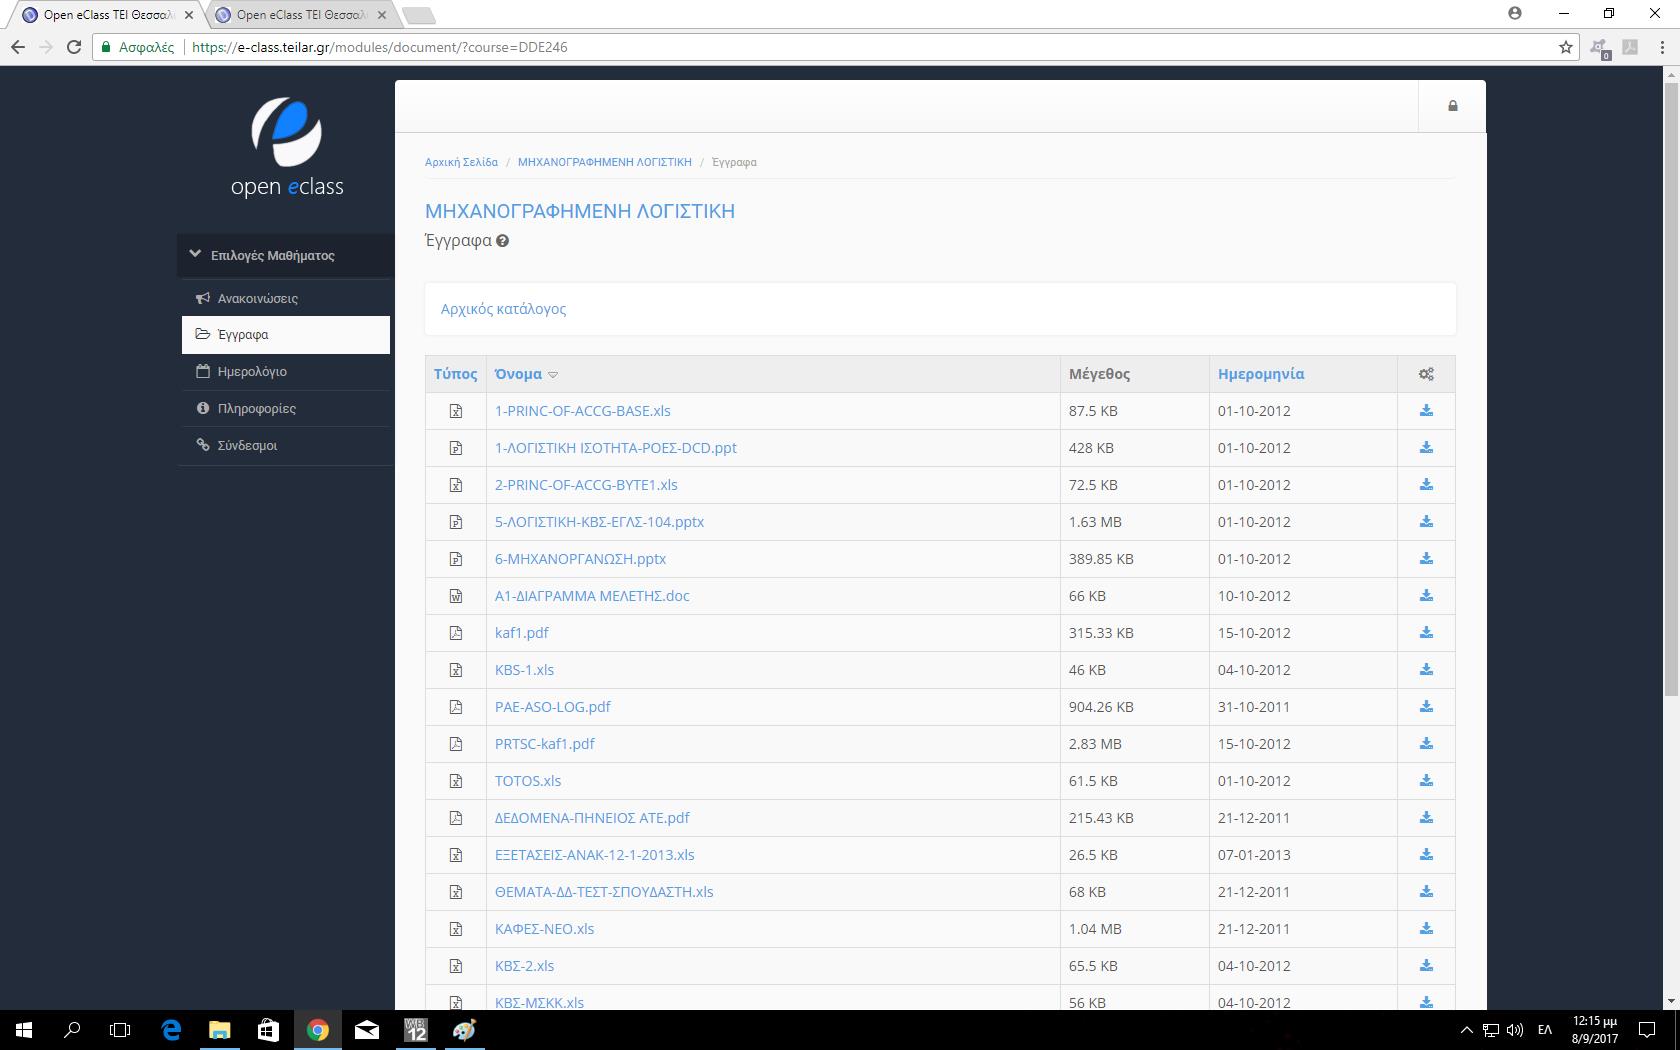This screenshot has height=1050, width=1680.
Task: Open the PAE-ASO-LOG.pdf link
Action: 552,707
